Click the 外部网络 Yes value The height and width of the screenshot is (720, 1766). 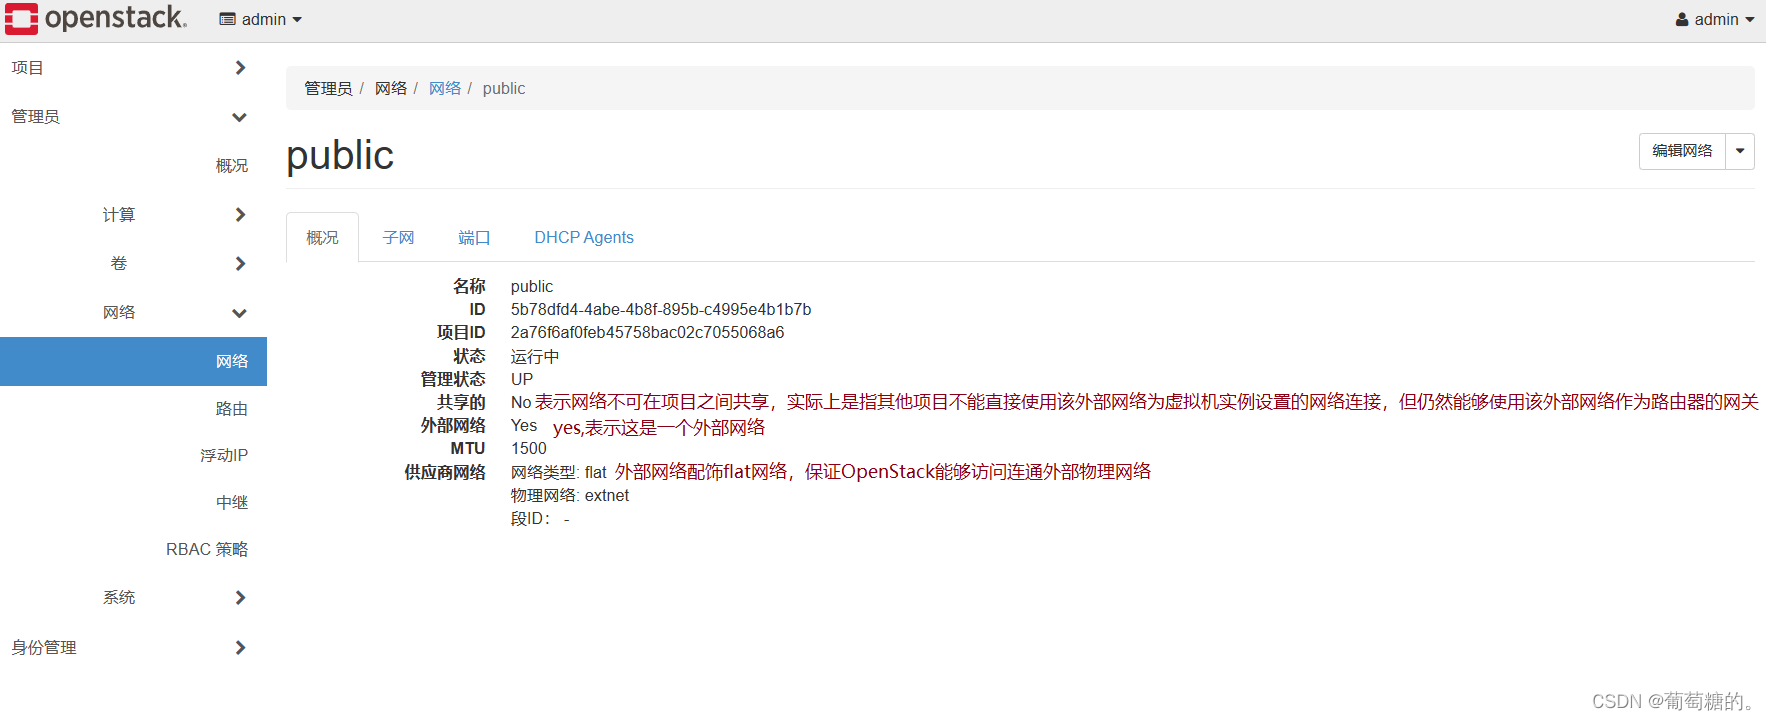point(524,426)
